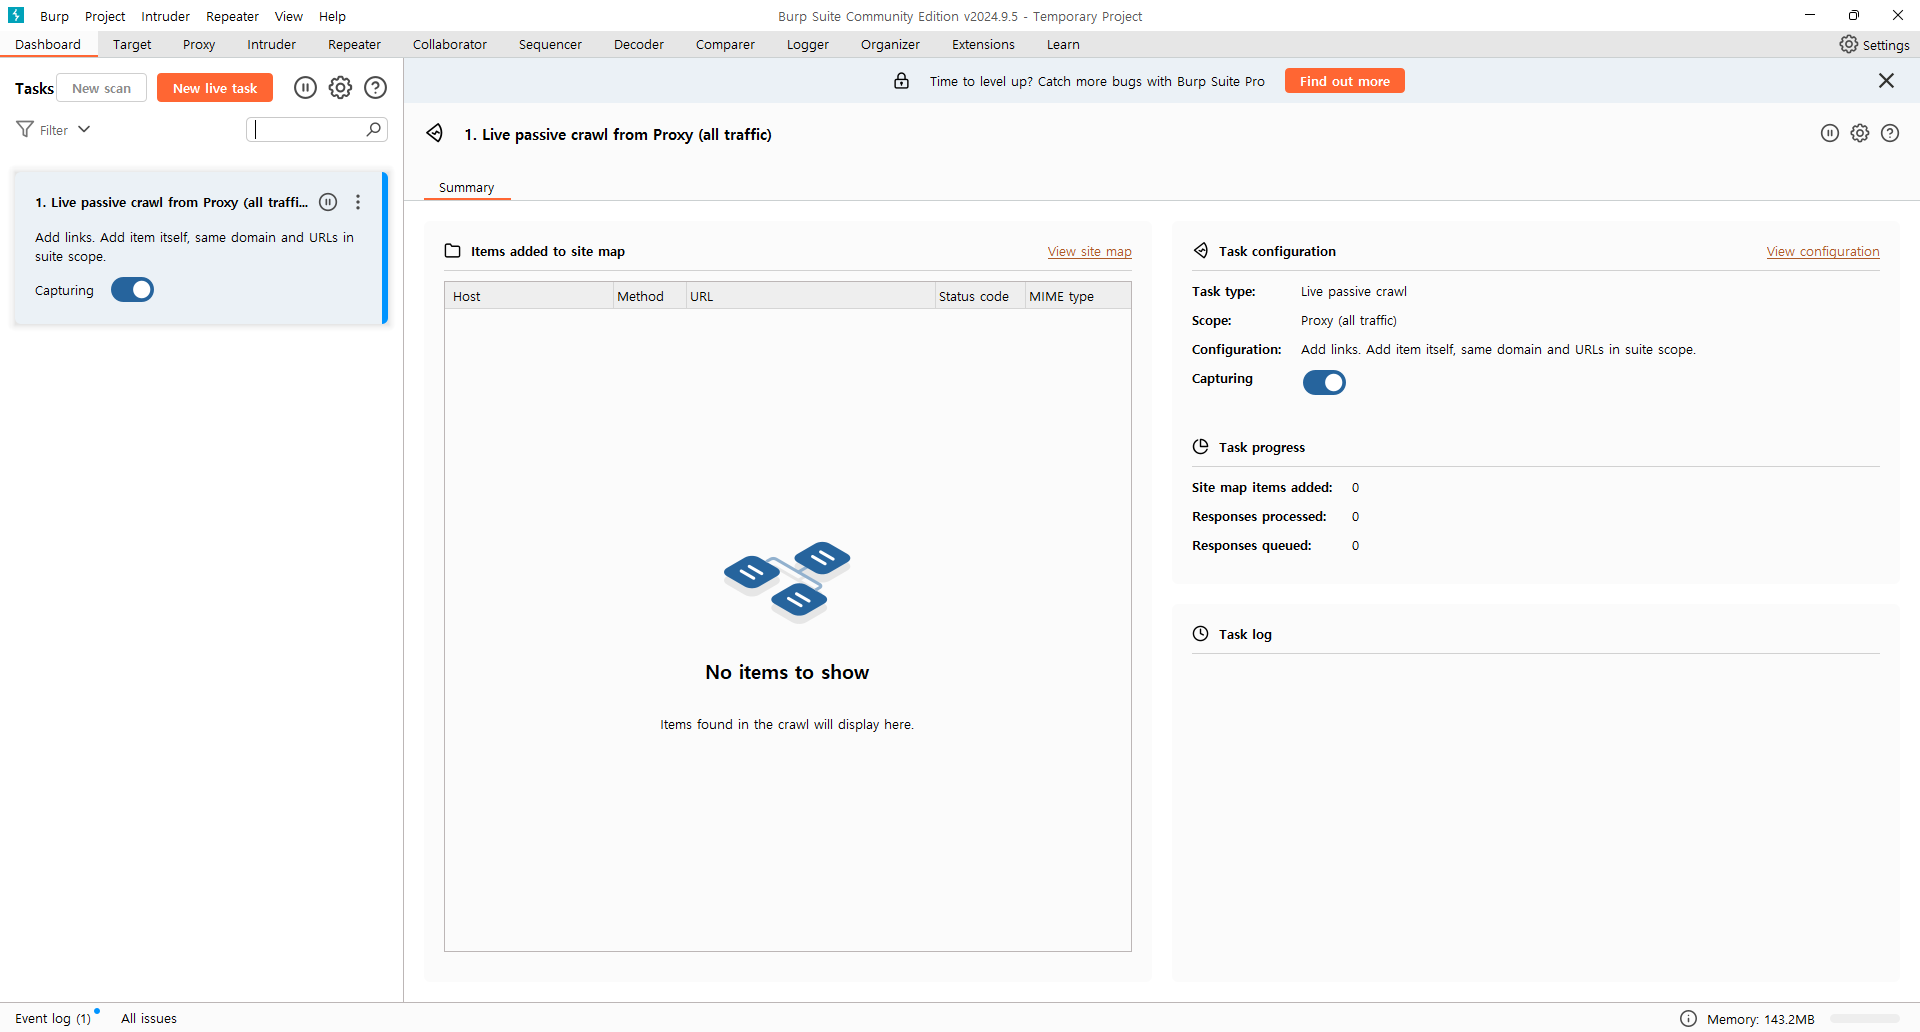Switch to the Logger tab

pyautogui.click(x=808, y=45)
